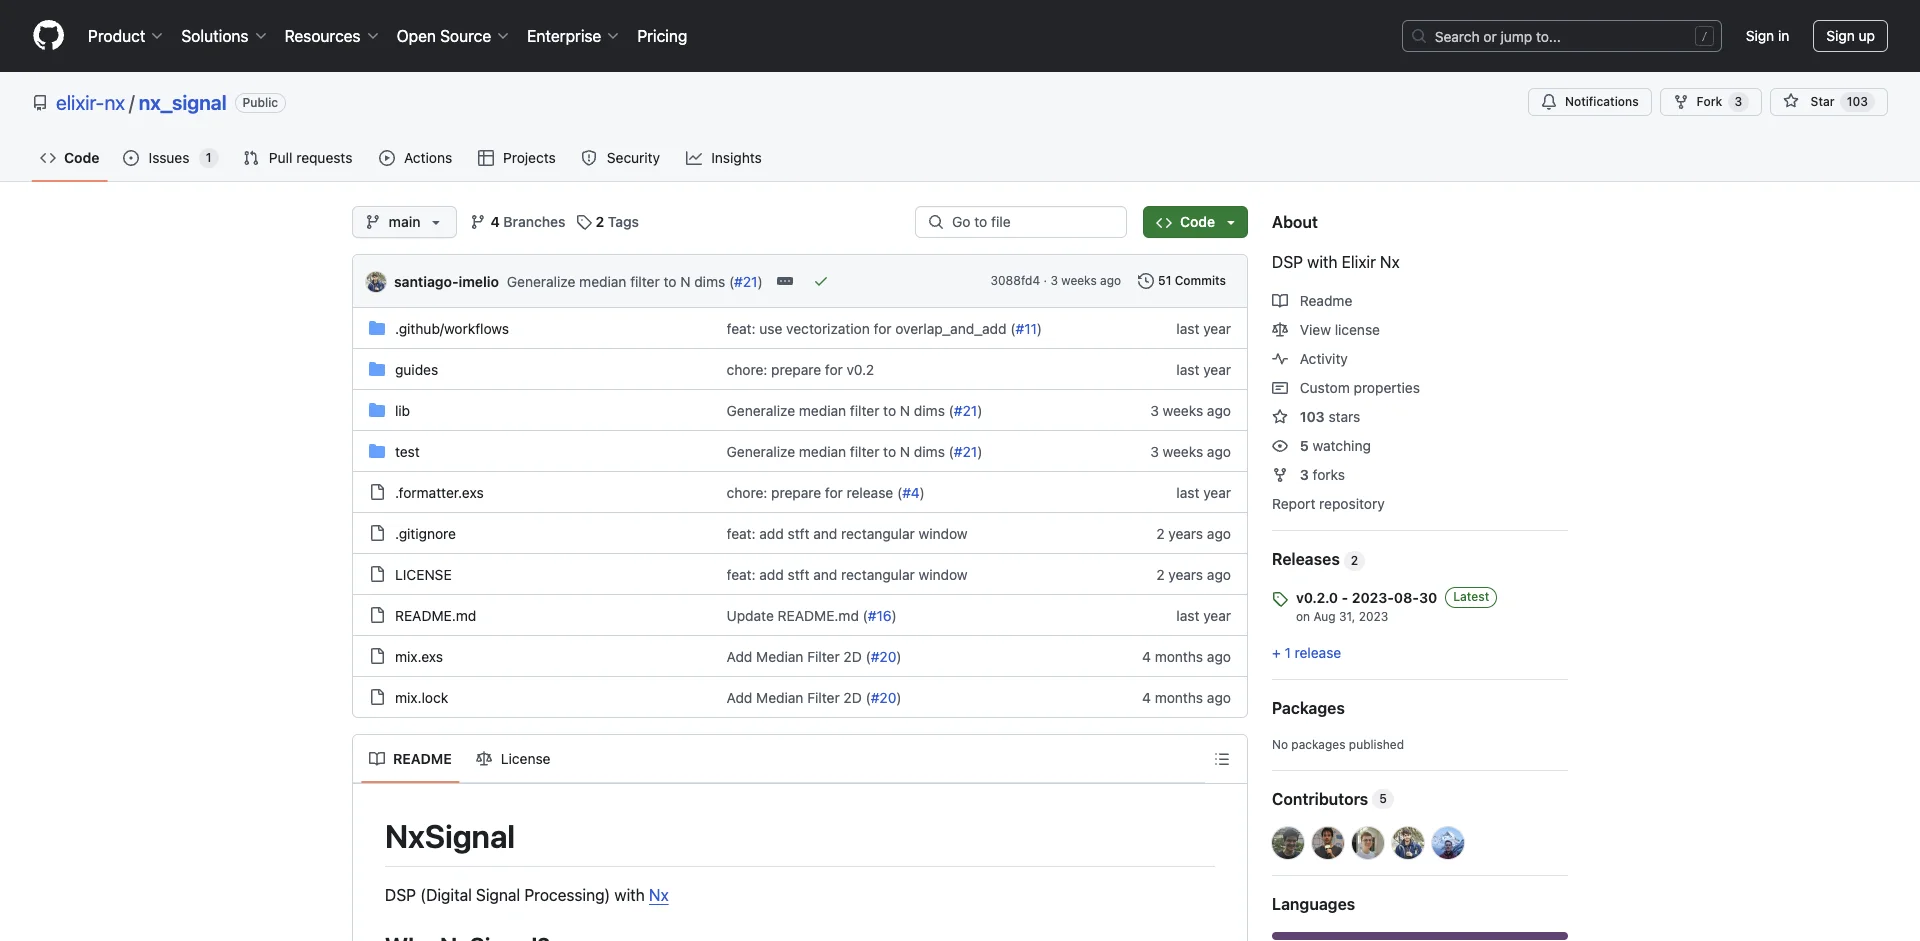Open the .gitignore file
1920x941 pixels.
click(425, 534)
